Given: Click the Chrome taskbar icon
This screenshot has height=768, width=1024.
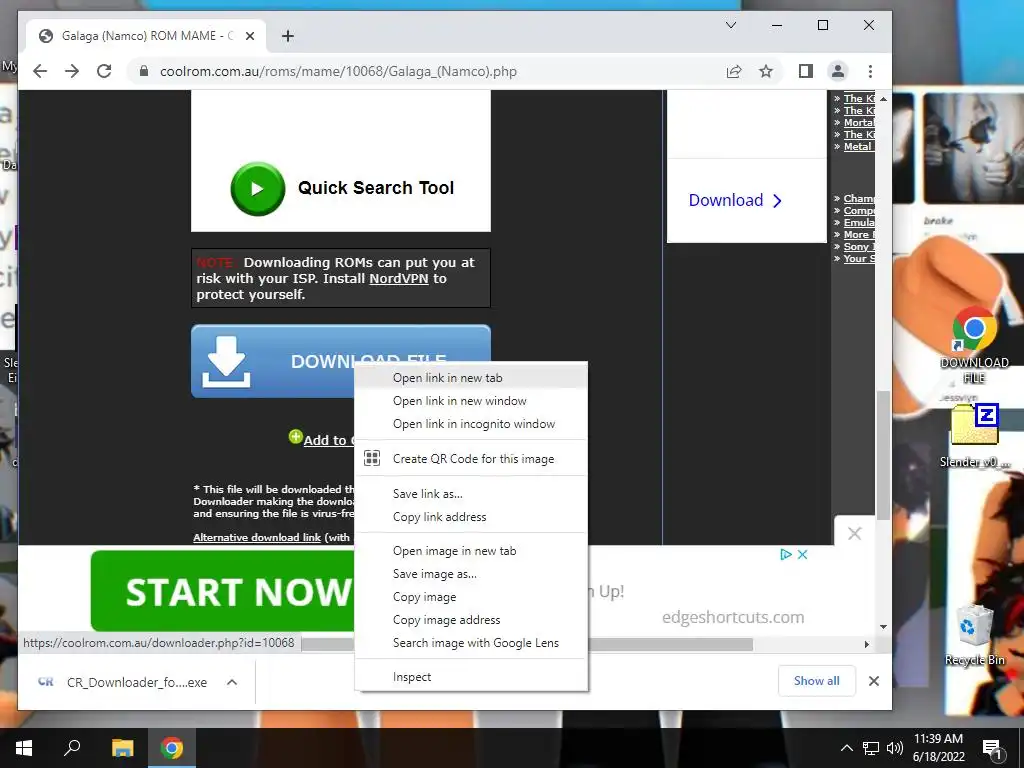Looking at the screenshot, I should pyautogui.click(x=172, y=748).
